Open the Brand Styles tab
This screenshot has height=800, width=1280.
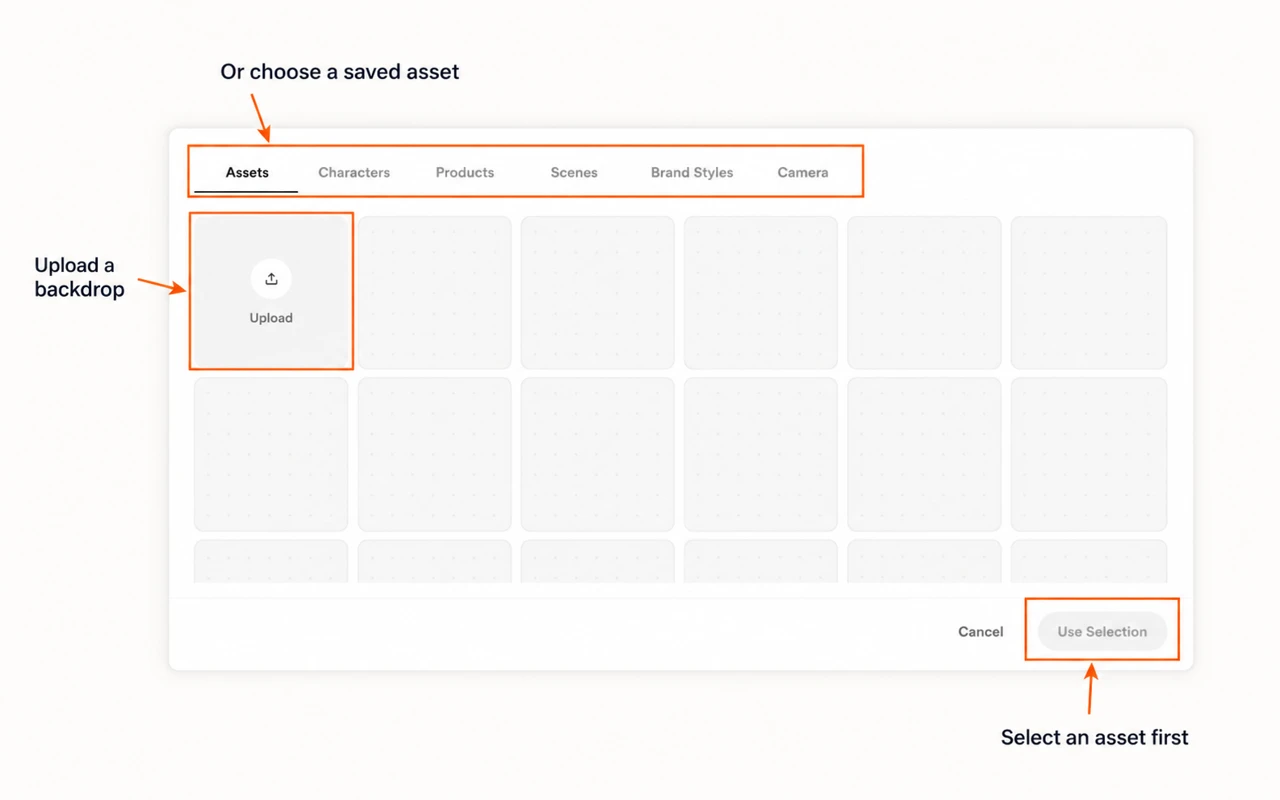(x=692, y=172)
